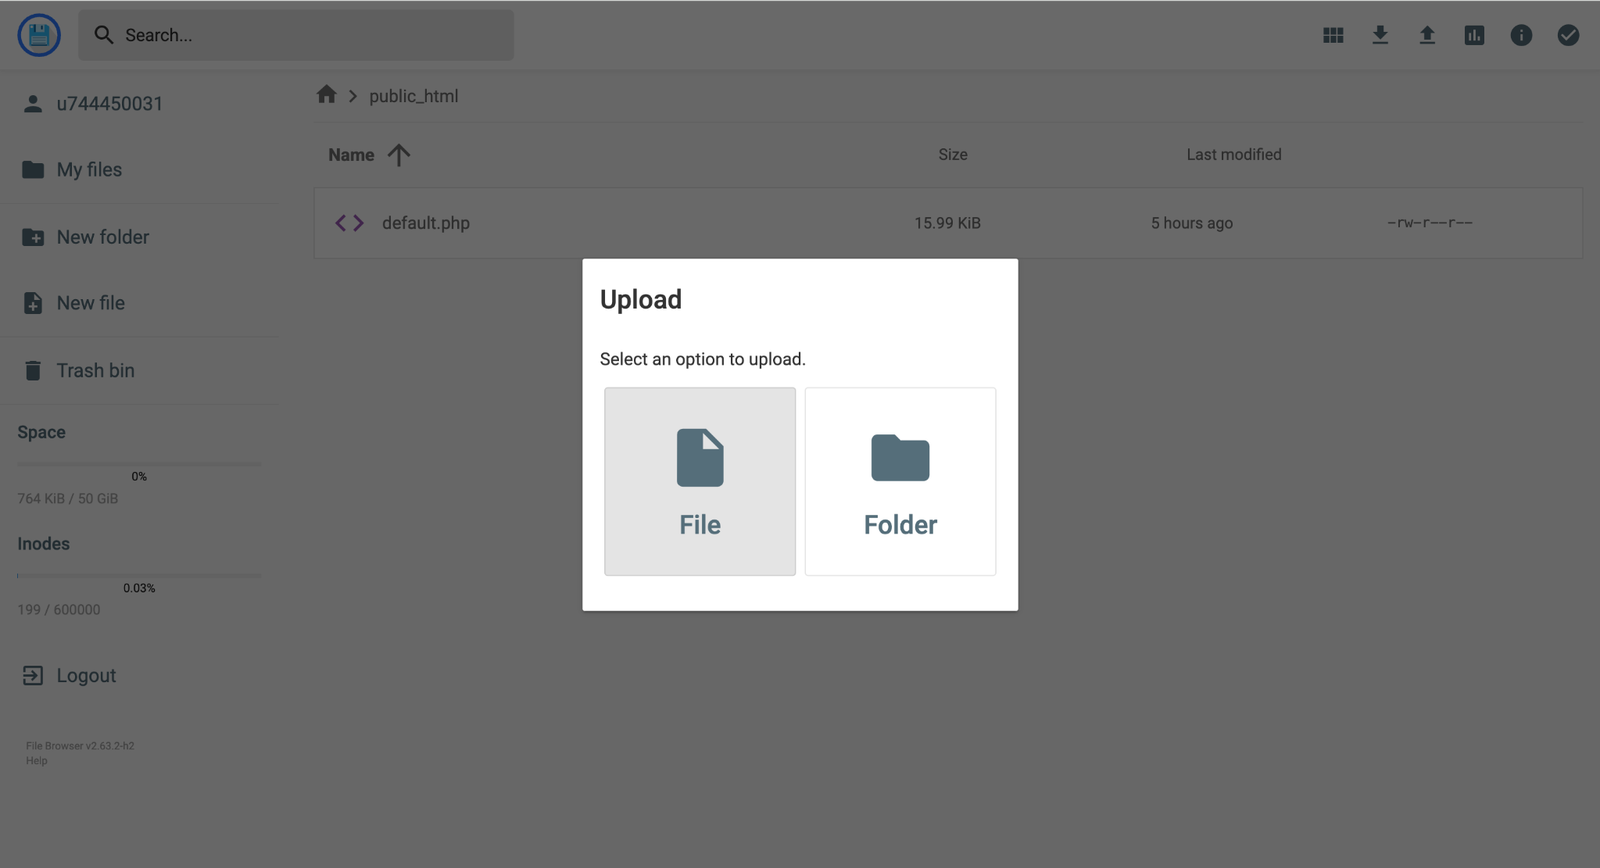This screenshot has width=1600, height=868.
Task: Click public_html breadcrumb
Action: coord(413,96)
